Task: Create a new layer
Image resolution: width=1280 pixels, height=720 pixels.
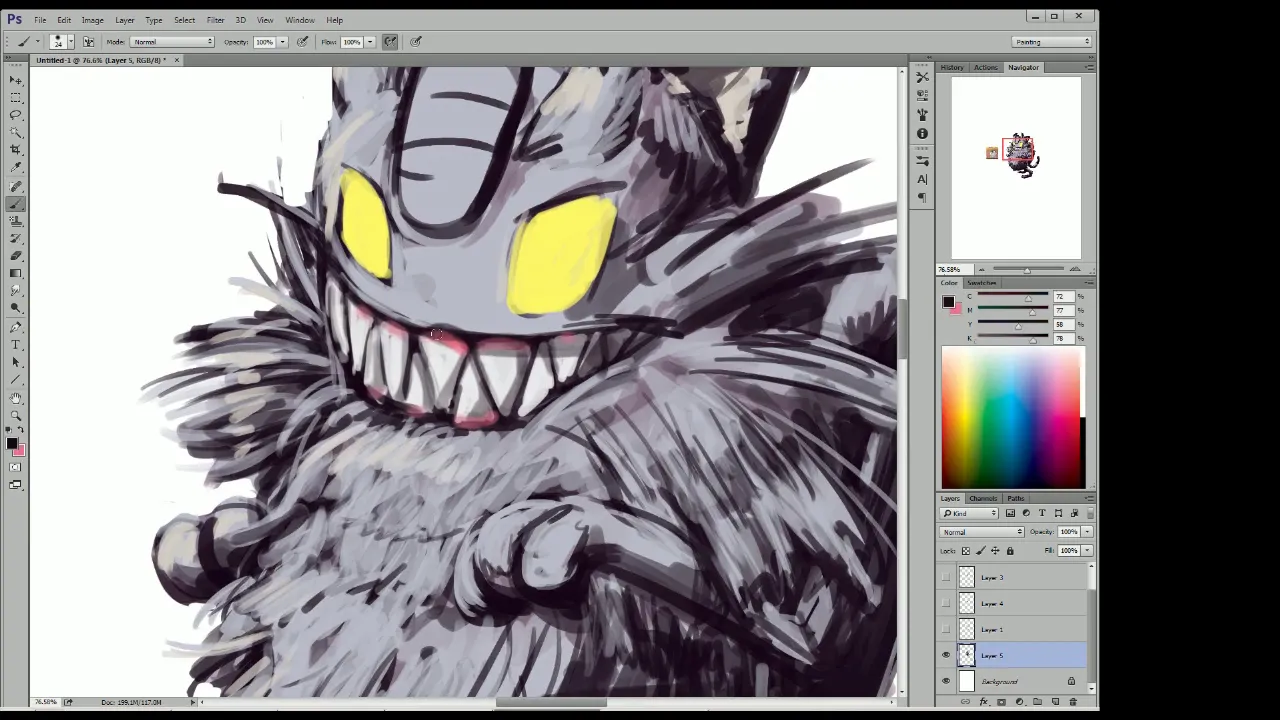Action: (x=1055, y=702)
